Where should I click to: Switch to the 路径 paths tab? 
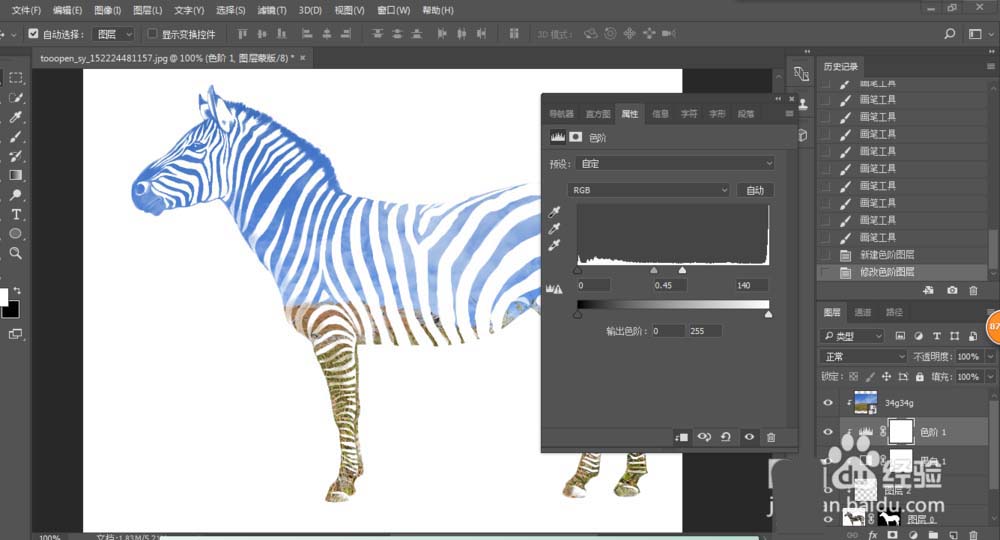[x=894, y=312]
